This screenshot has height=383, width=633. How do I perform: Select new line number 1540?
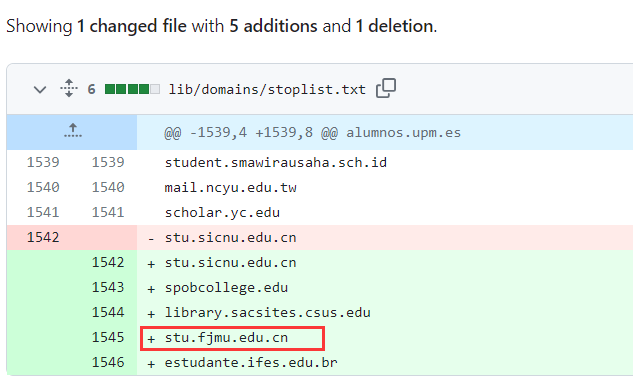[108, 187]
